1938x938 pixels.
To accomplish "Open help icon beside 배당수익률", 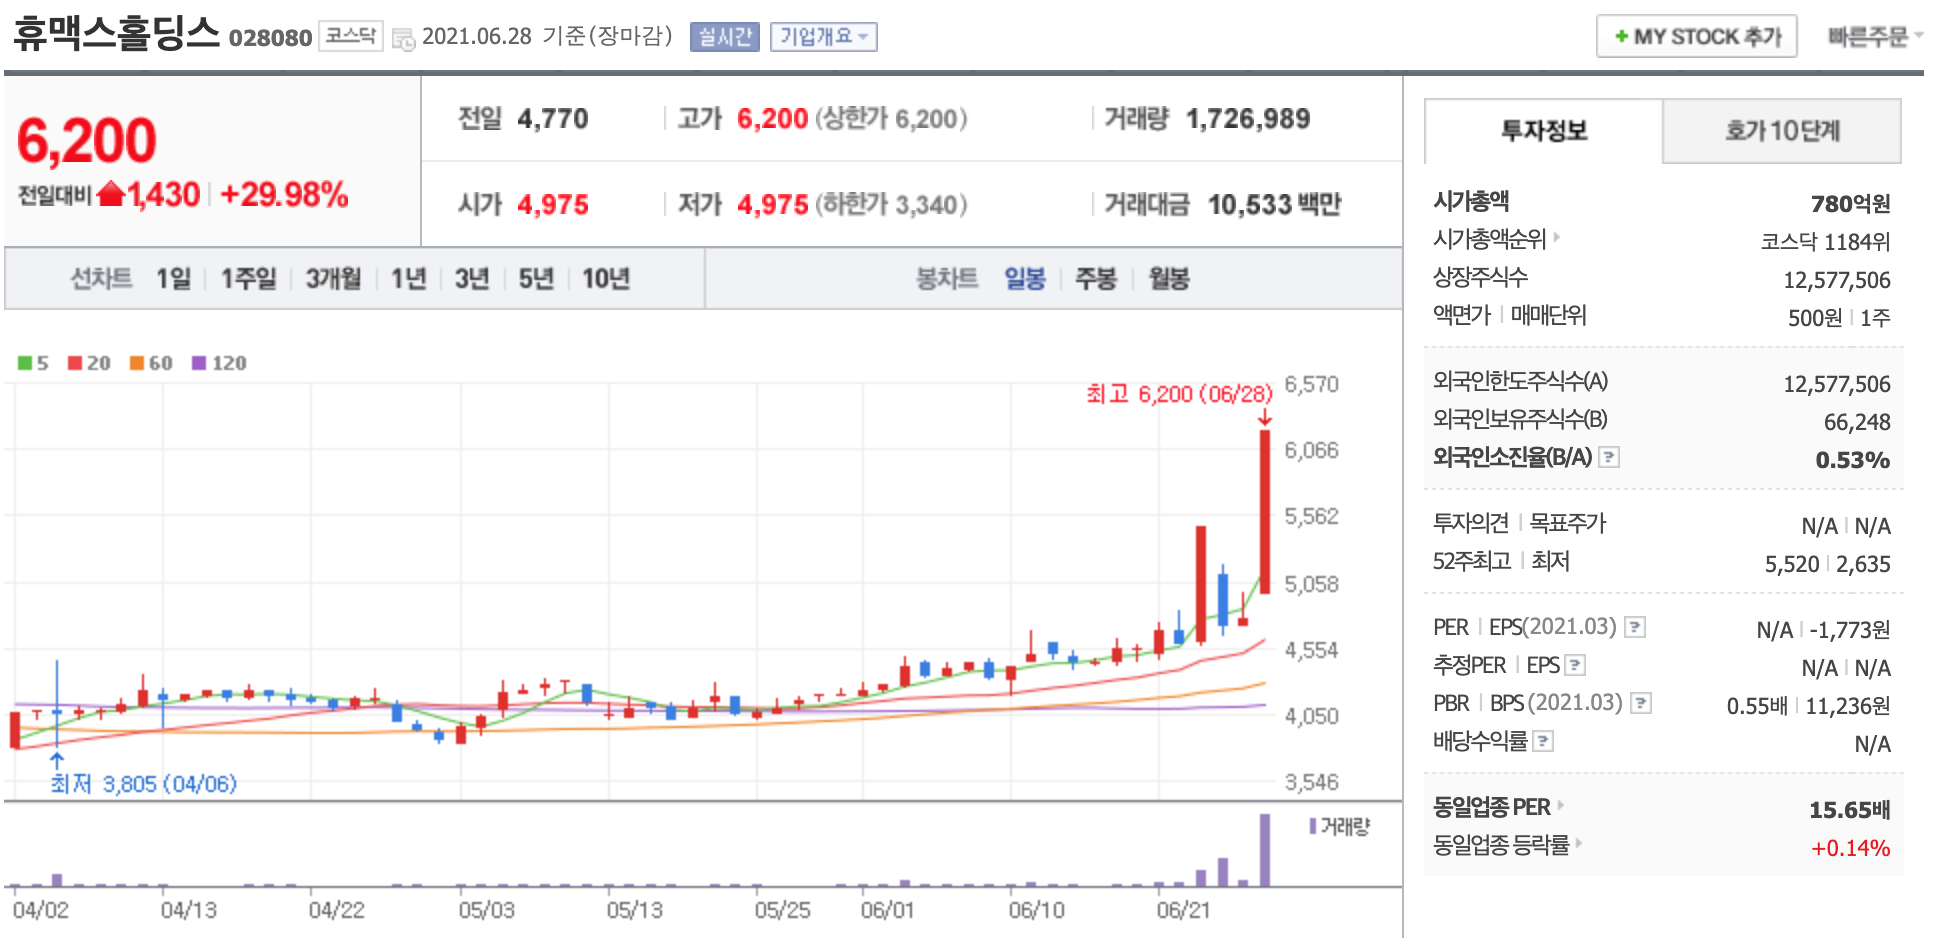I will pyautogui.click(x=1543, y=741).
